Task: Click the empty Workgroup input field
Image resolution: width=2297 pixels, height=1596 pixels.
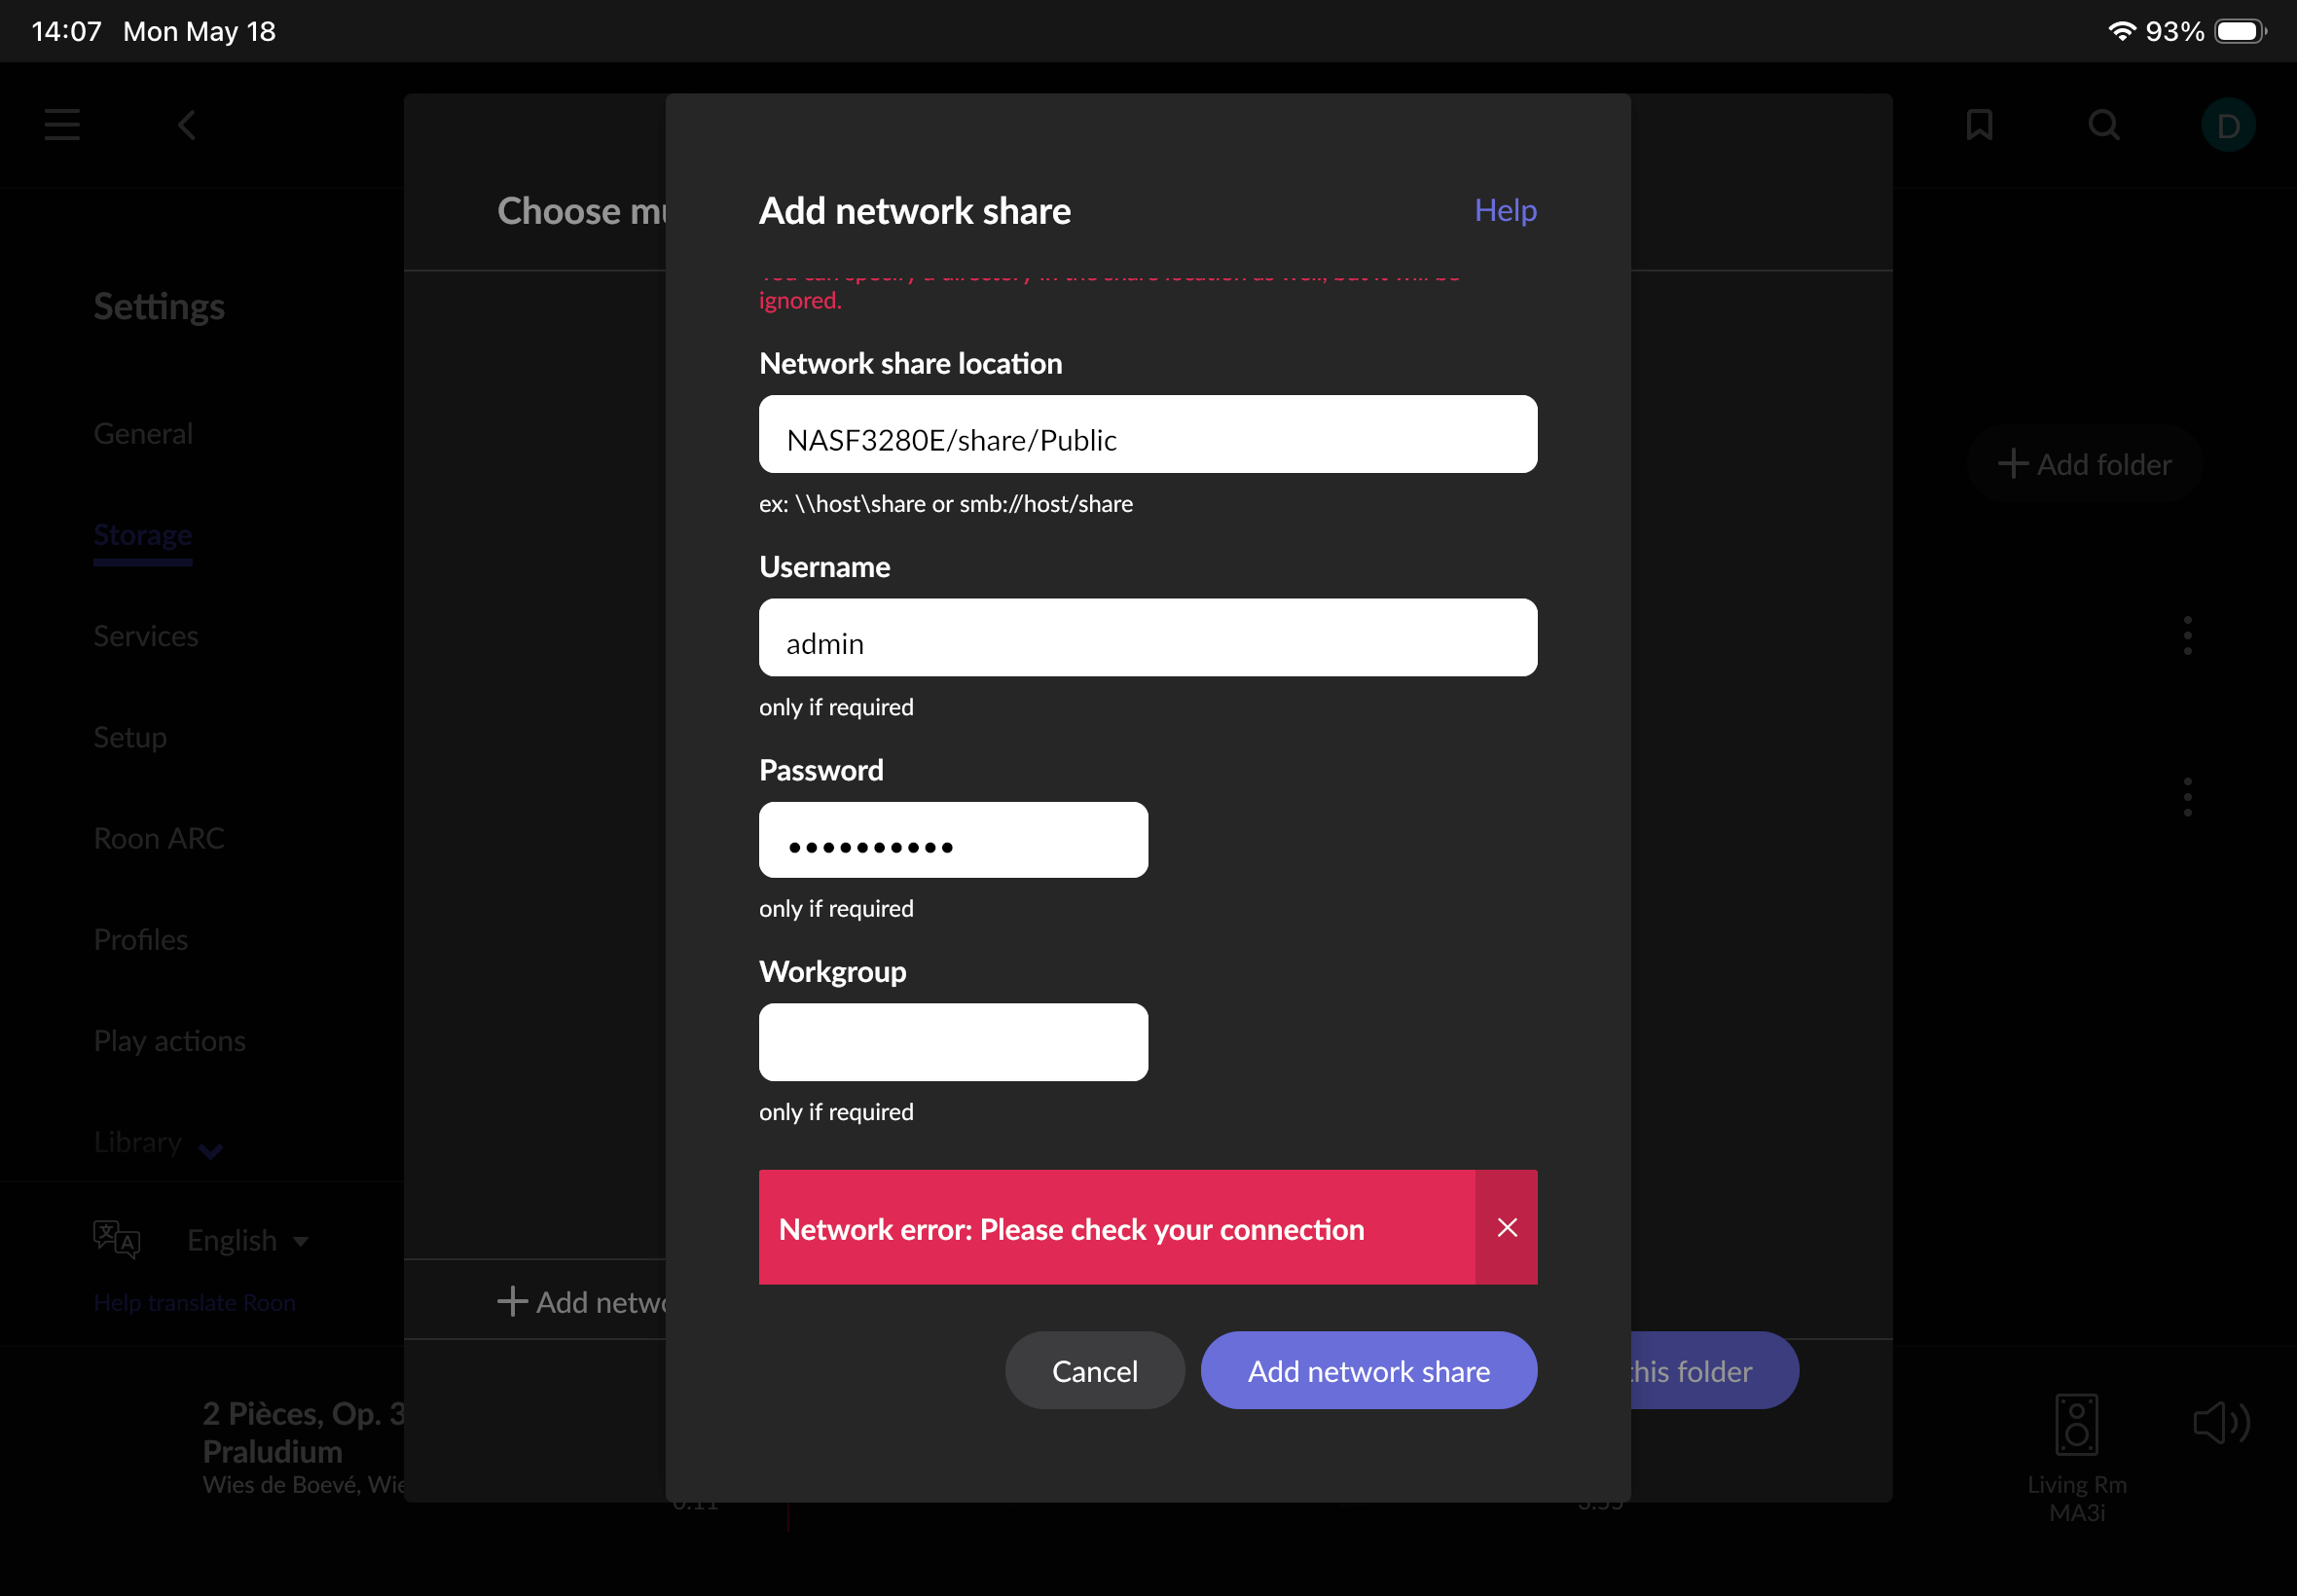Action: tap(953, 1042)
